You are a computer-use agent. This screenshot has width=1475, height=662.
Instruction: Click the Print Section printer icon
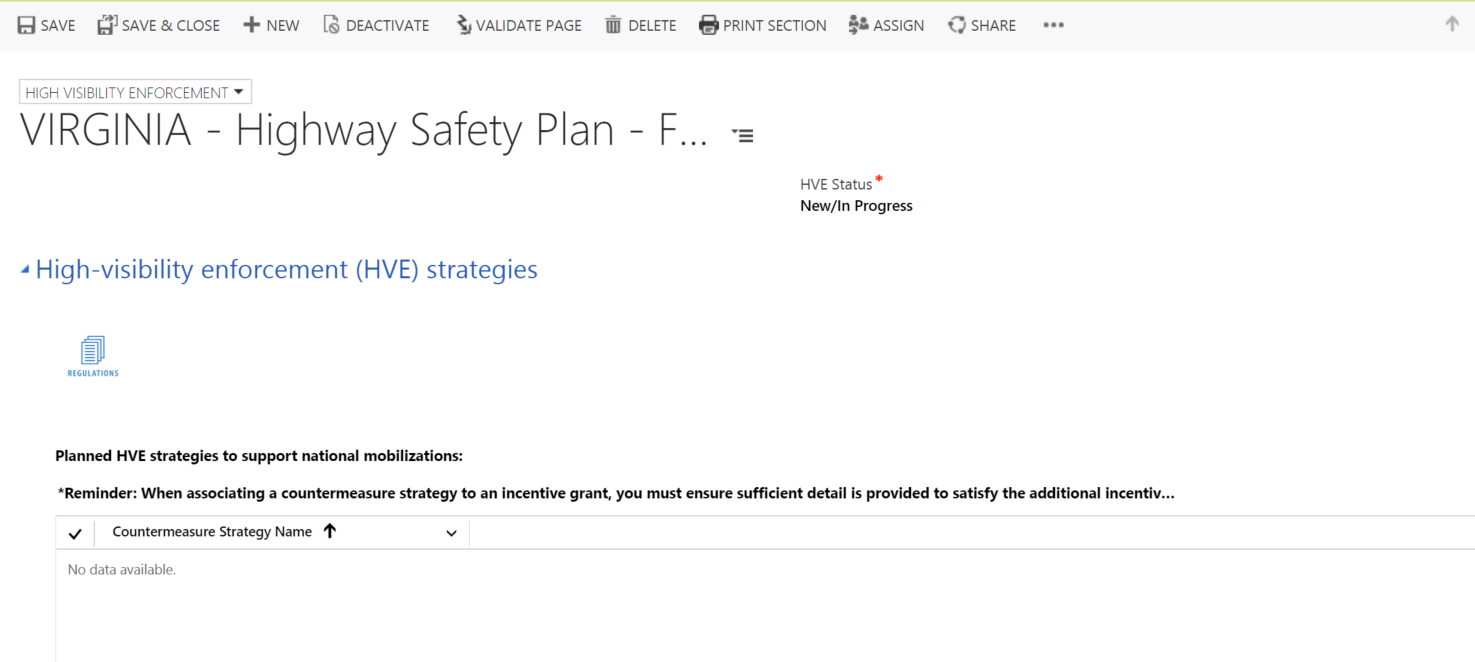(708, 25)
